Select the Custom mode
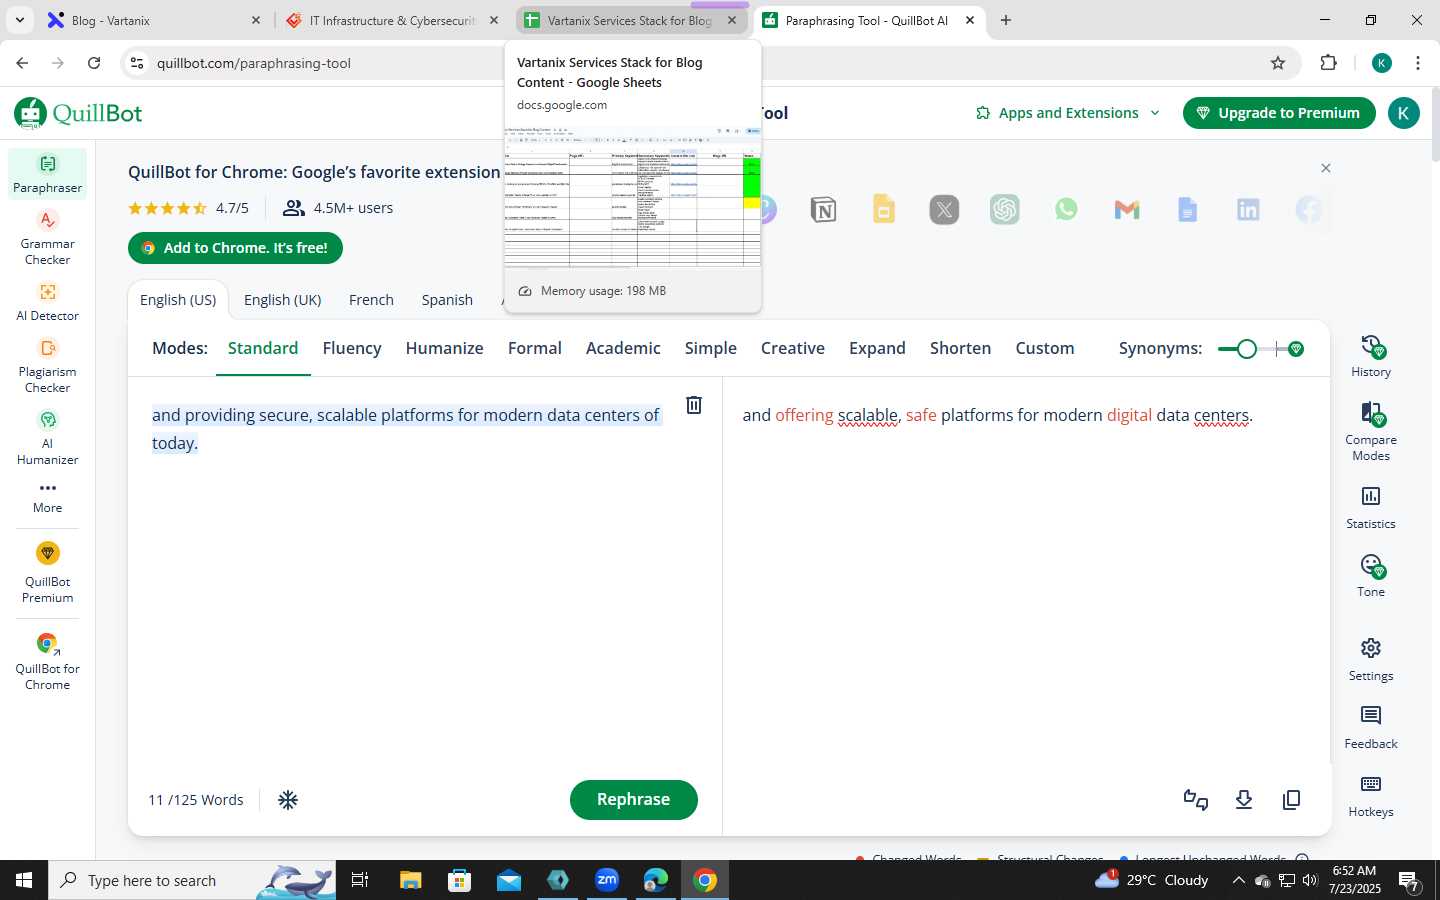 click(1045, 348)
